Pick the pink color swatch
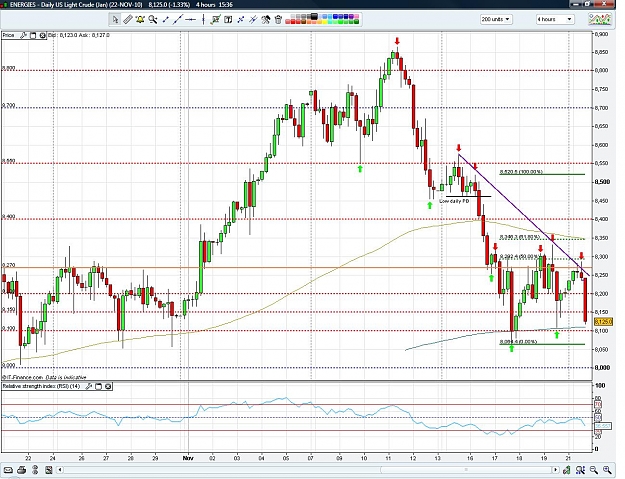625x479 pixels. 356,16
